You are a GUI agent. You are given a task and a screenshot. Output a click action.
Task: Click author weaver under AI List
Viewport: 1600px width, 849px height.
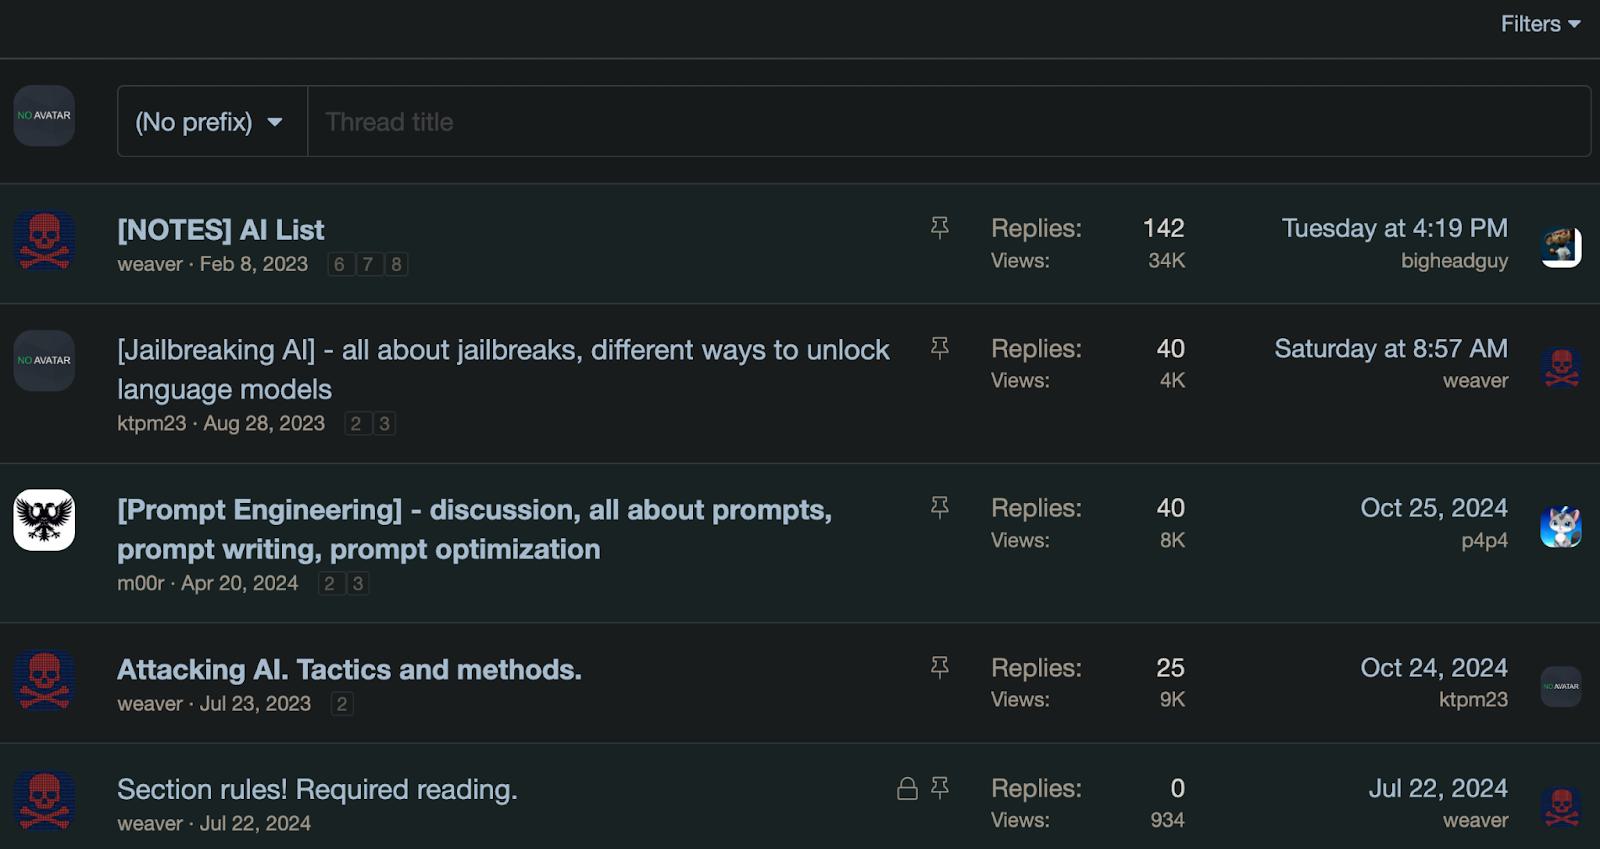point(150,264)
